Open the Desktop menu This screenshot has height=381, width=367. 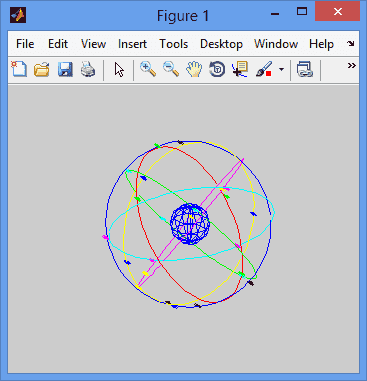[x=221, y=44]
